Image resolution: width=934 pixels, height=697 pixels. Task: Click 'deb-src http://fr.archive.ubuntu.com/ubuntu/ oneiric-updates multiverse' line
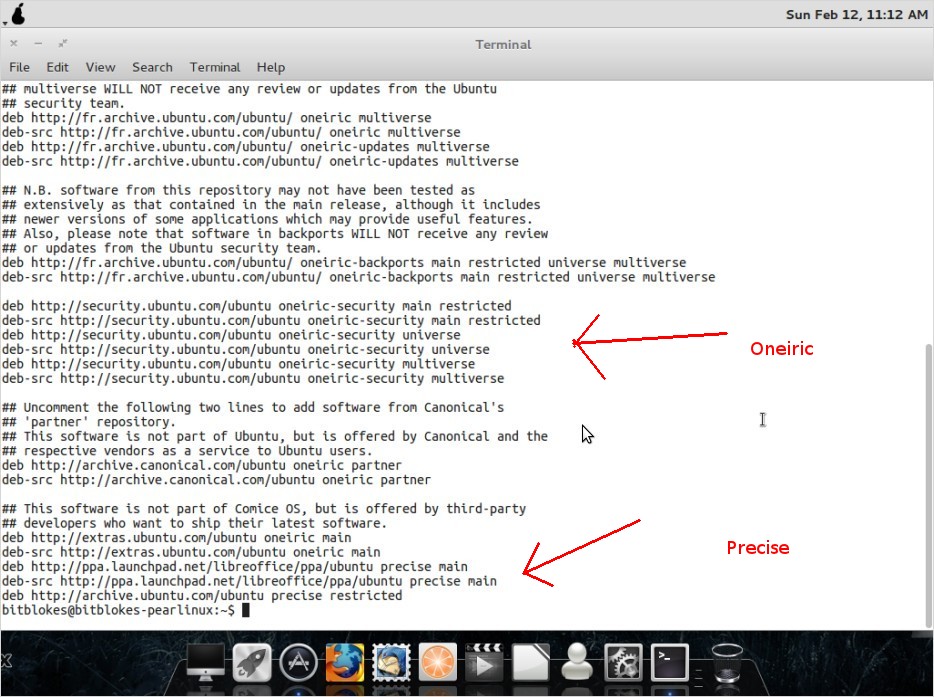coord(260,161)
